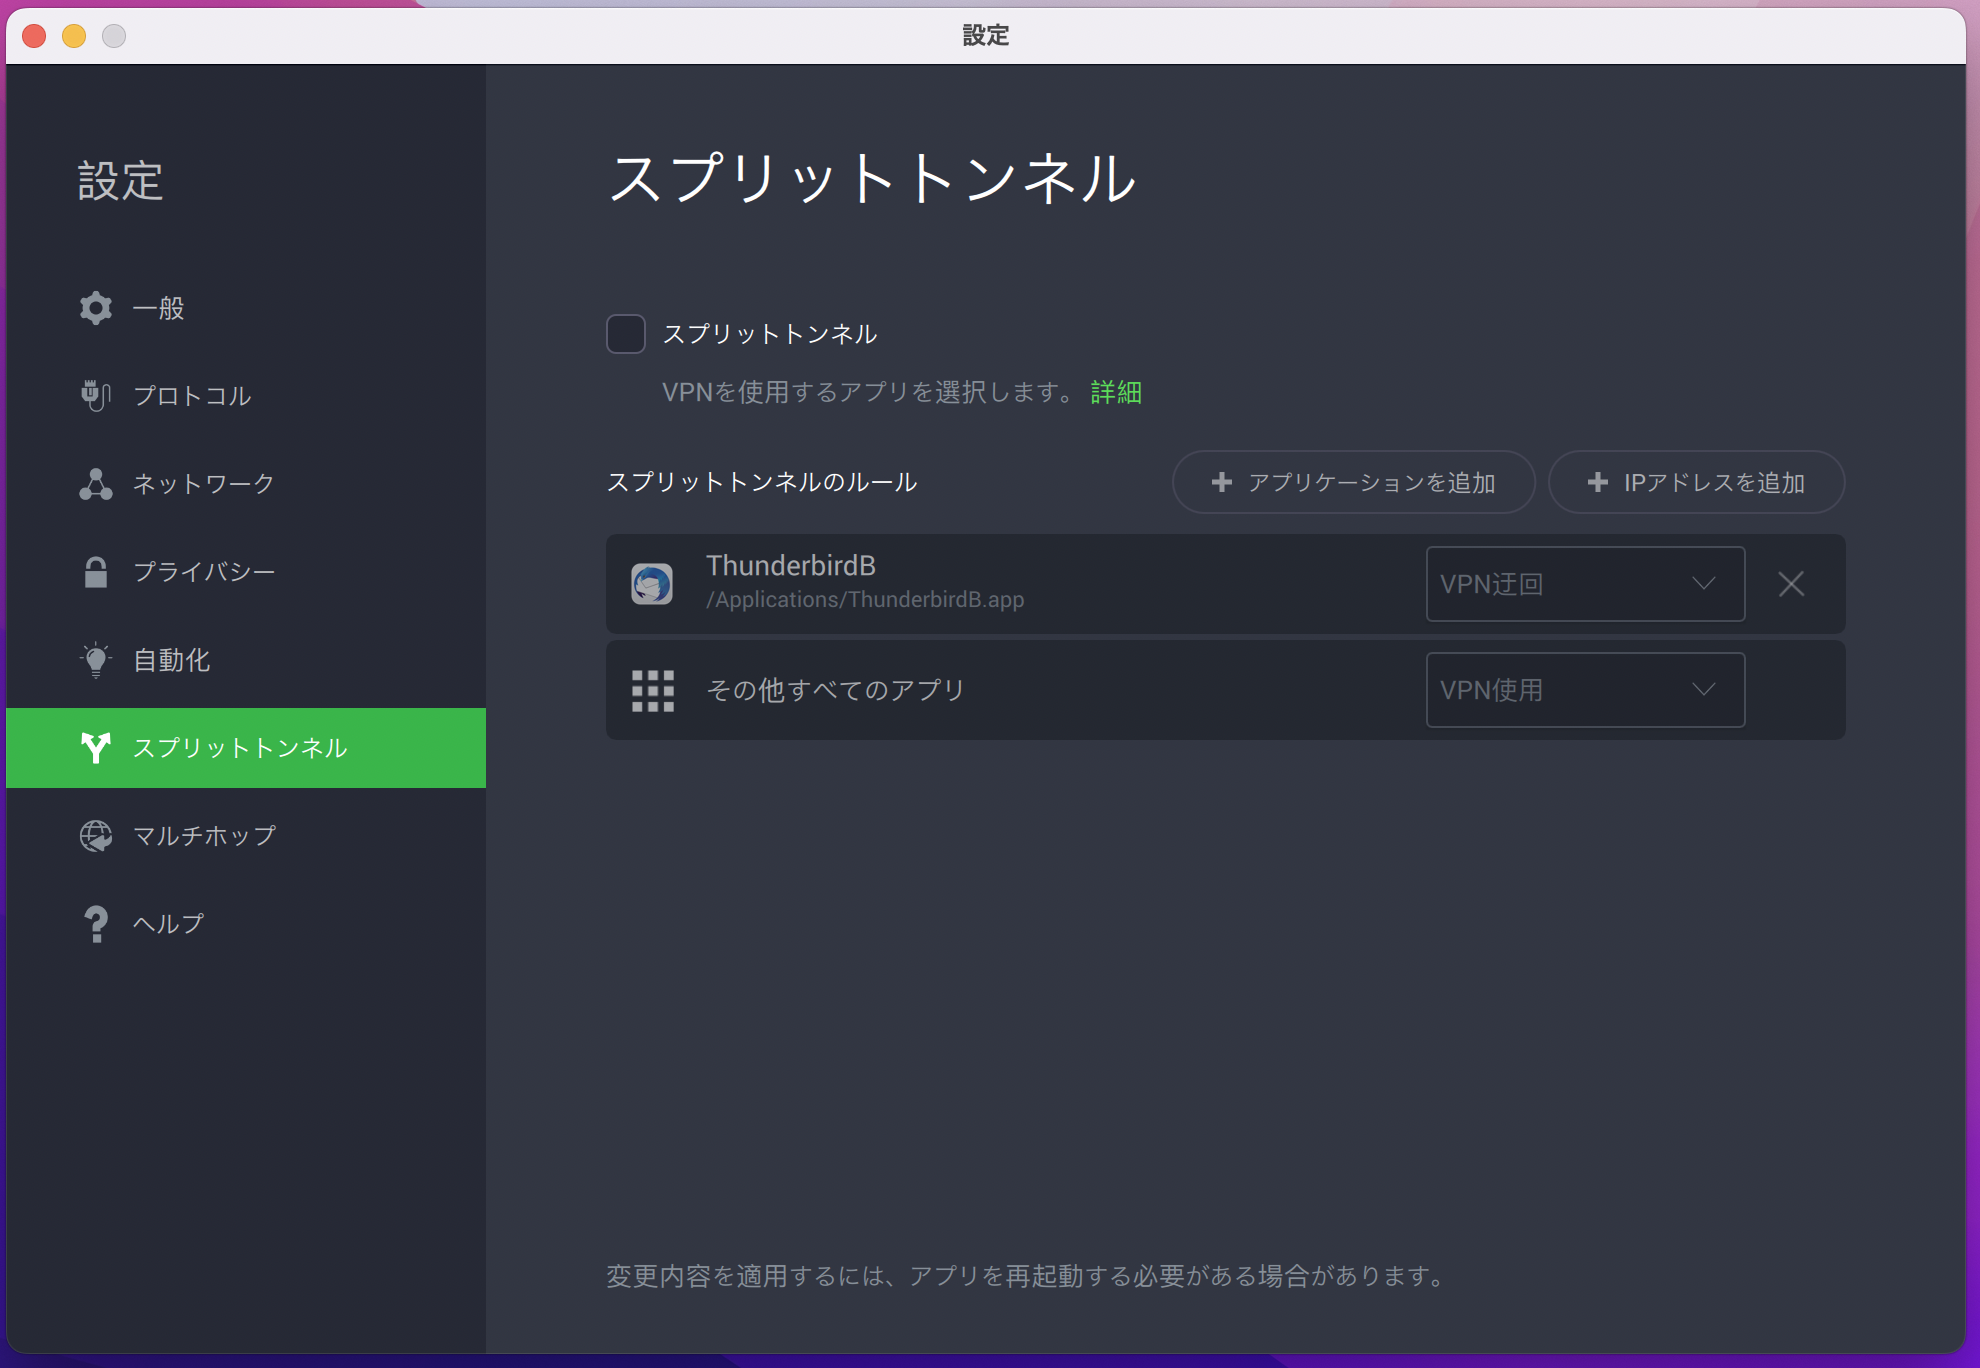Remove the ThunderbirdB rule with X
The image size is (1980, 1368).
1791,584
